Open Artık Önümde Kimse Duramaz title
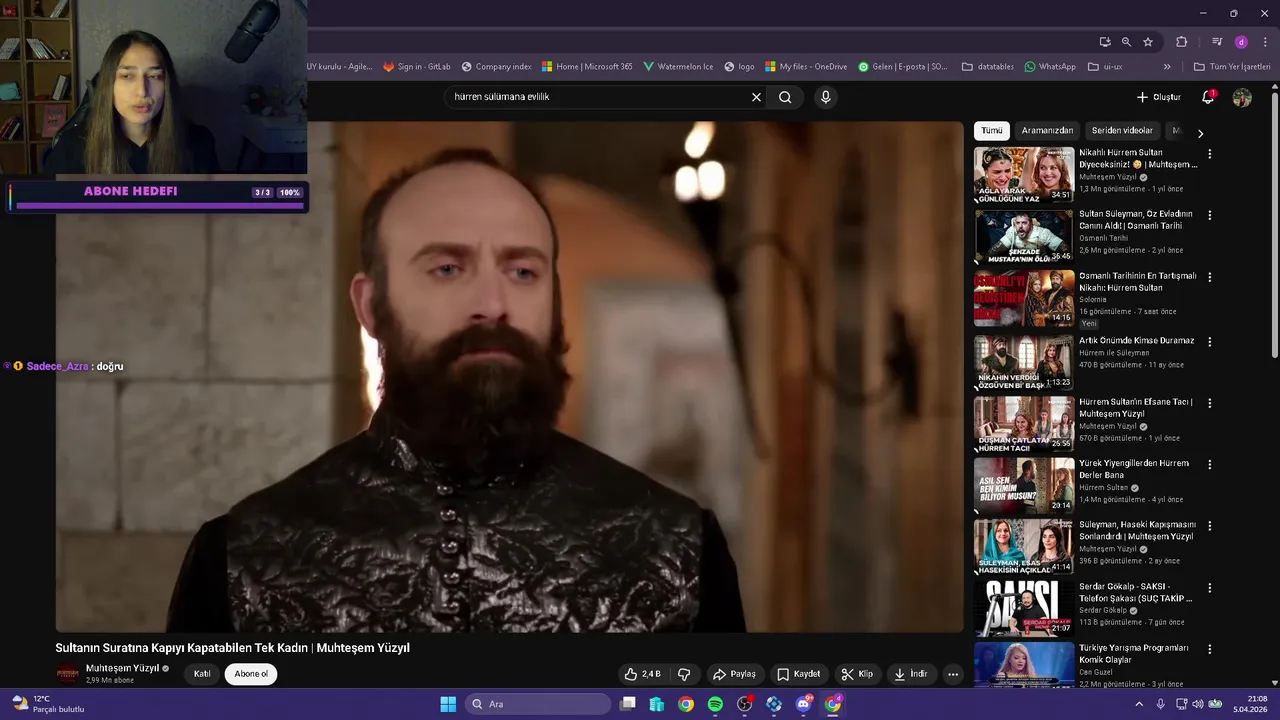The height and width of the screenshot is (720, 1280). [1137, 340]
